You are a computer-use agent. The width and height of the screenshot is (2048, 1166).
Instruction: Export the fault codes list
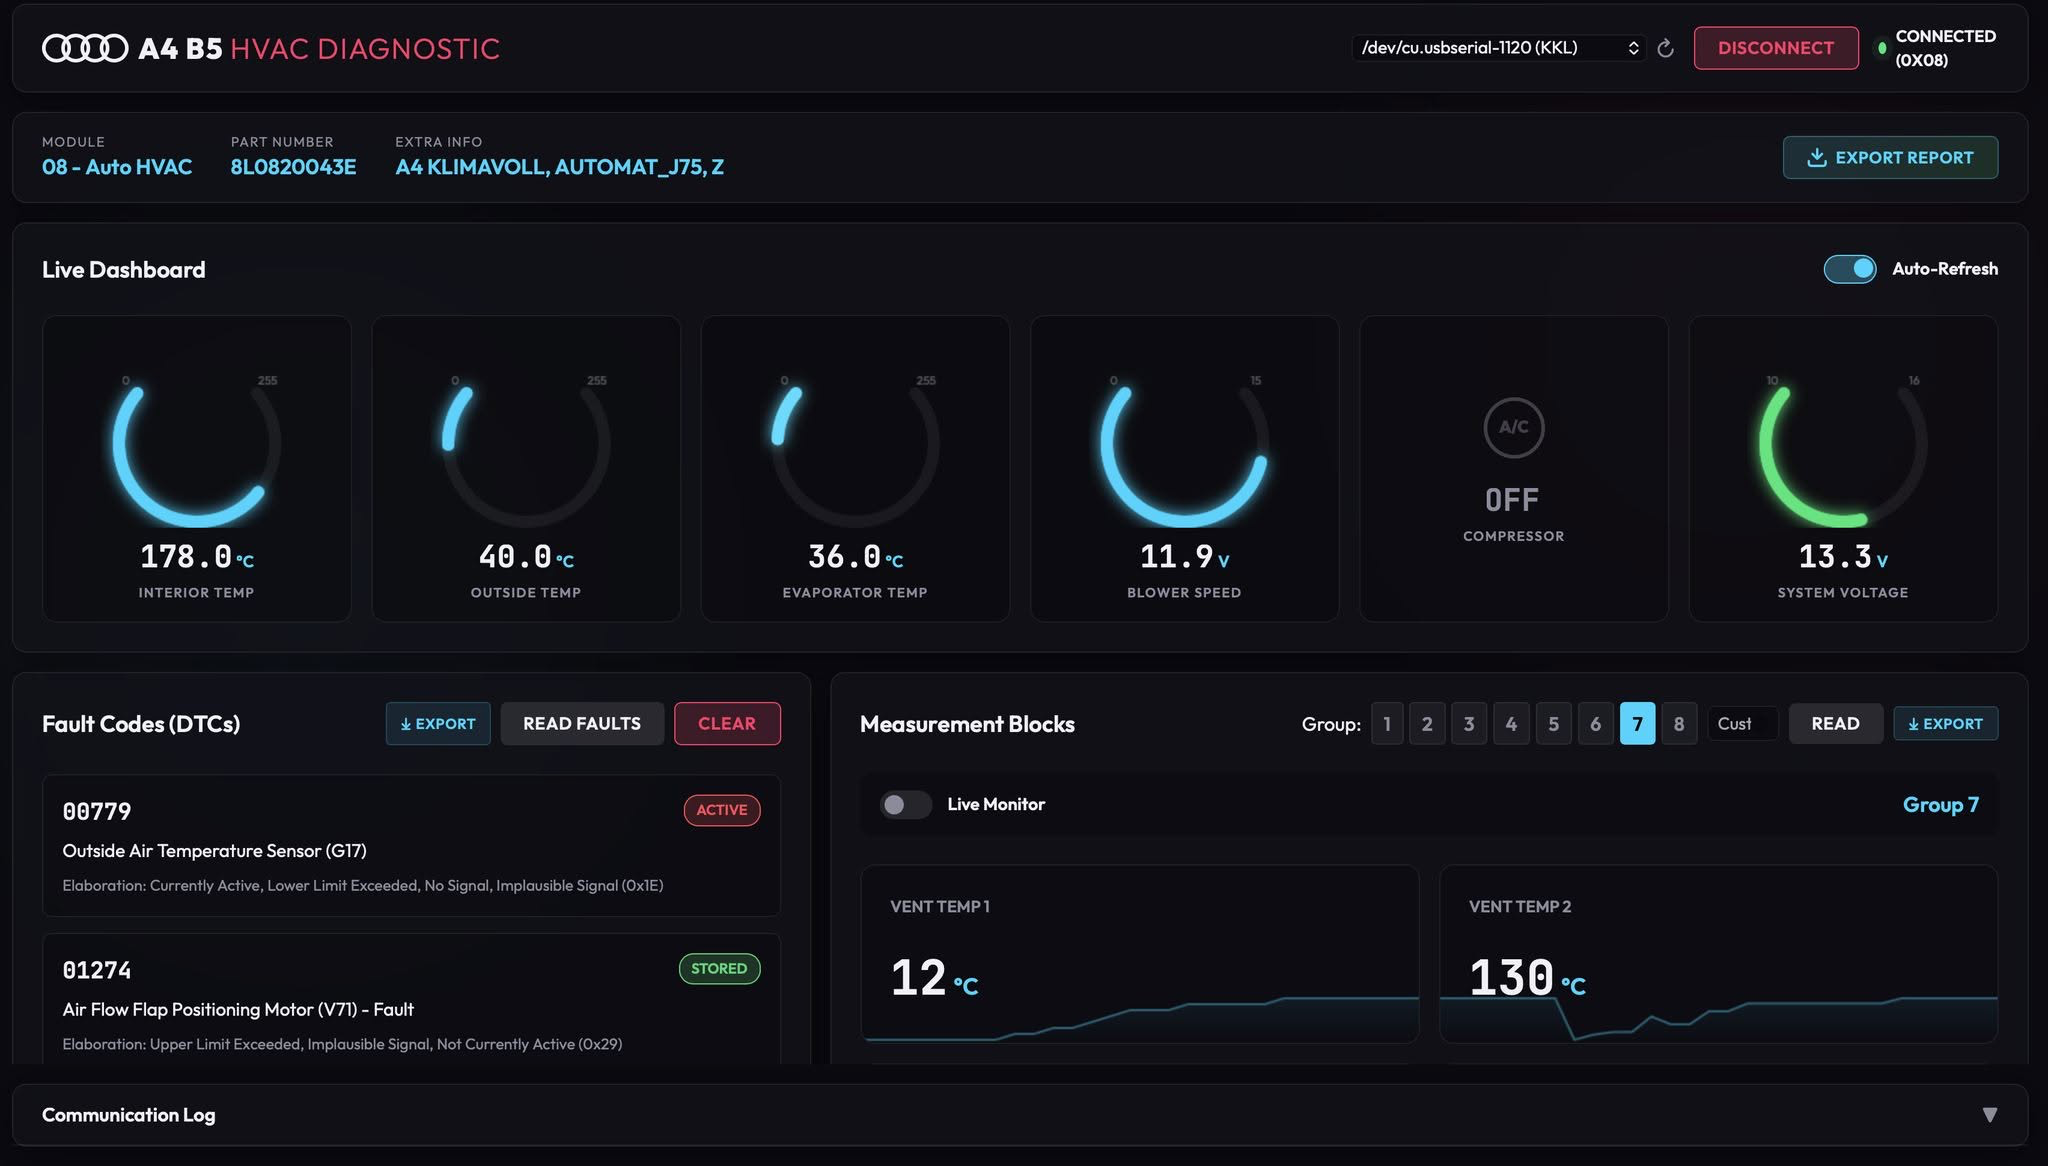pyautogui.click(x=438, y=724)
